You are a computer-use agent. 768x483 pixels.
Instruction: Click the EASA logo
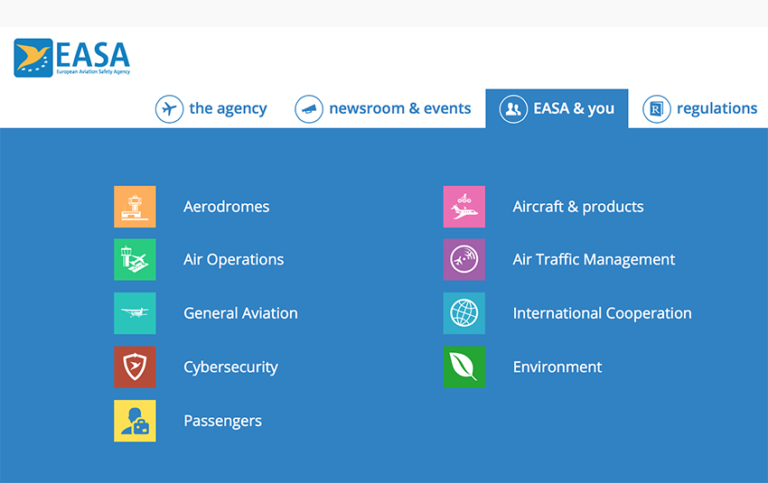point(72,58)
